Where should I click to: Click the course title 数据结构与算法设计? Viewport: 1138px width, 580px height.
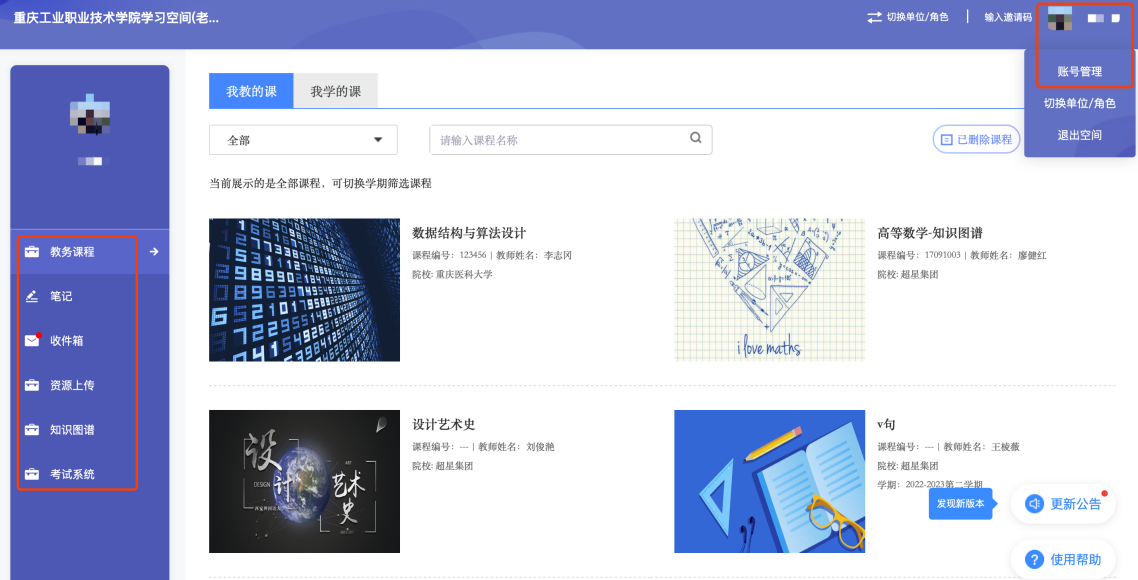(469, 233)
